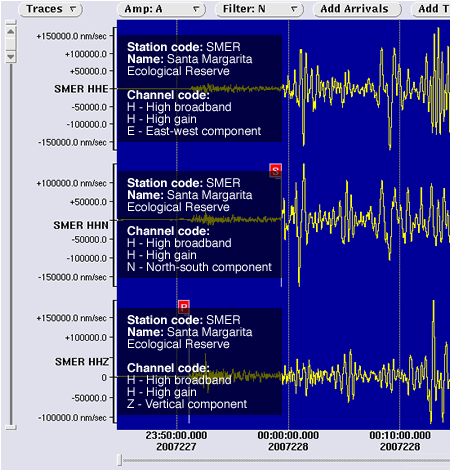
Task: Click the vertical scrollbar down arrow
Action: click(11, 56)
